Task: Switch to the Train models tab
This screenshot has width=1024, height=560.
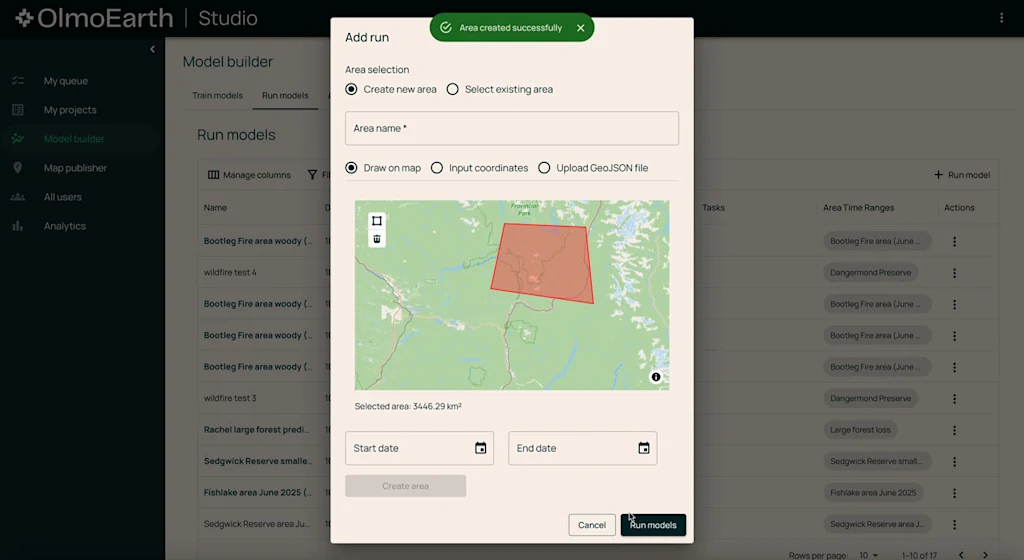Action: click(x=217, y=96)
